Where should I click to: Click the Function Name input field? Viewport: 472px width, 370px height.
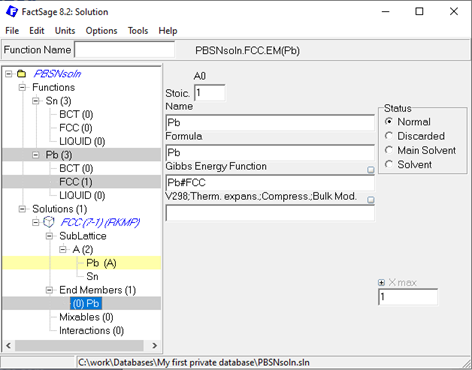[x=125, y=50]
